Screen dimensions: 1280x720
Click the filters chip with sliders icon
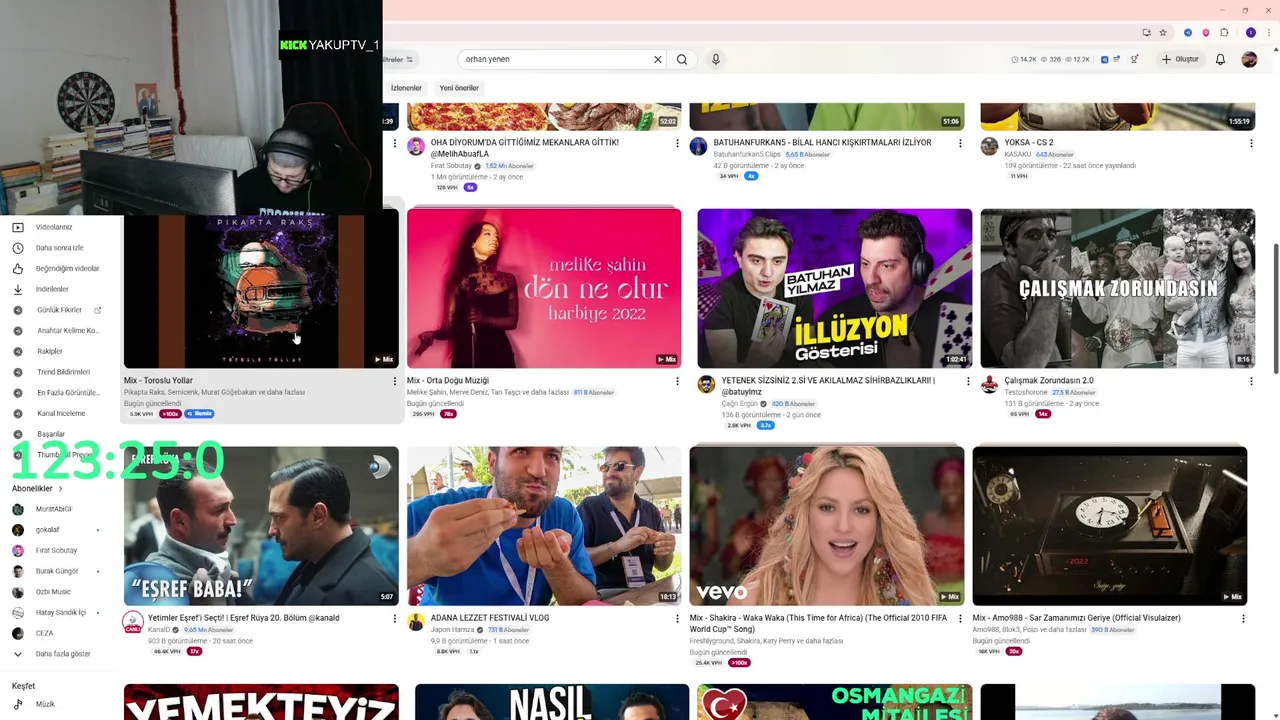(x=400, y=59)
